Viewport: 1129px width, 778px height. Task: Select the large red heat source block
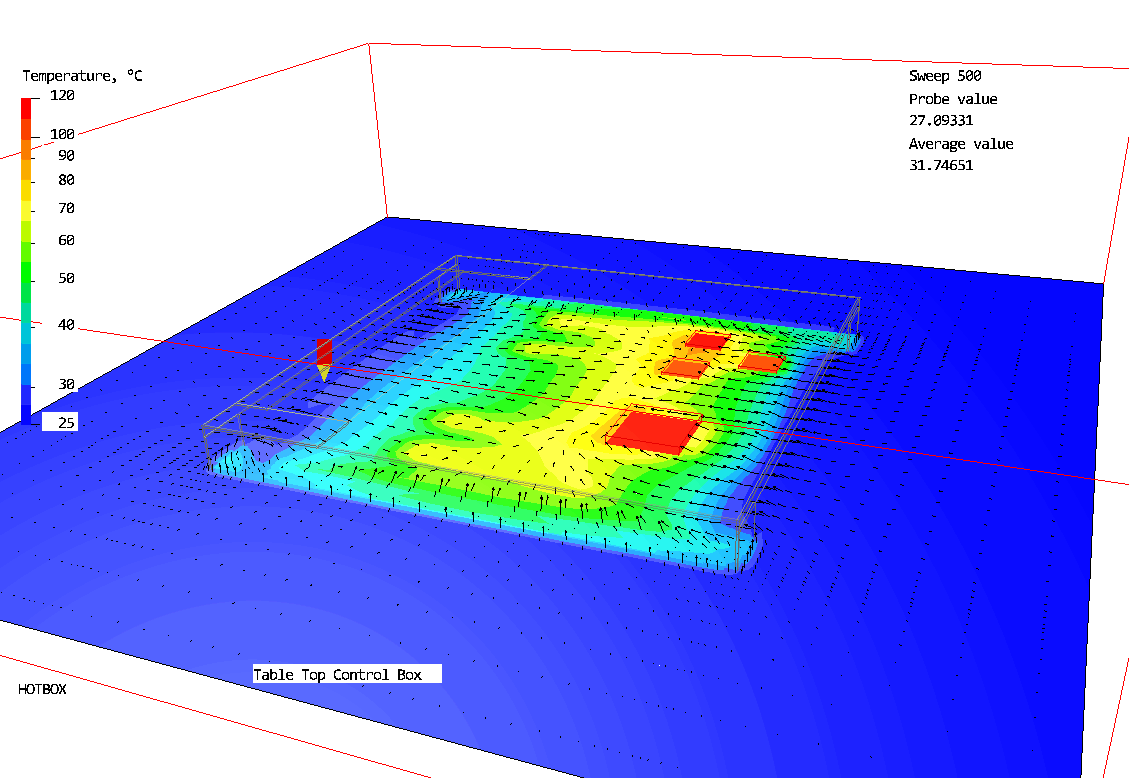(x=653, y=431)
